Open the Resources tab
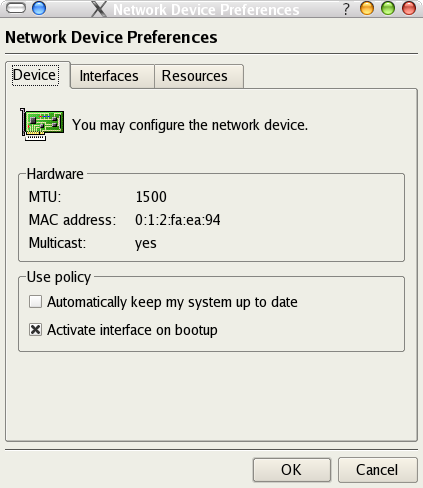Viewport: 423px width, 488px height. coord(195,76)
